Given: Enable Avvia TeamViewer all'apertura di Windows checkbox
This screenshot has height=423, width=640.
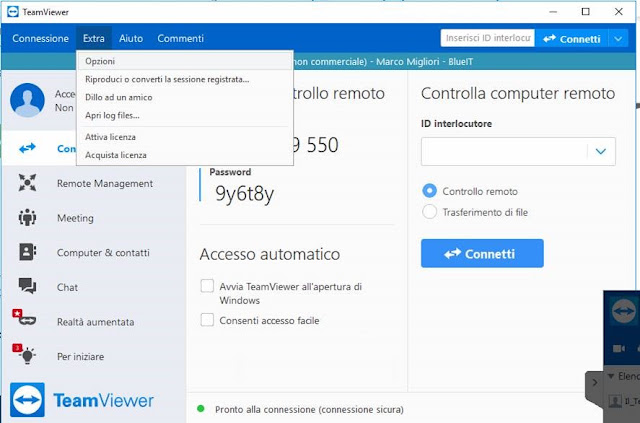Looking at the screenshot, I should (207, 286).
